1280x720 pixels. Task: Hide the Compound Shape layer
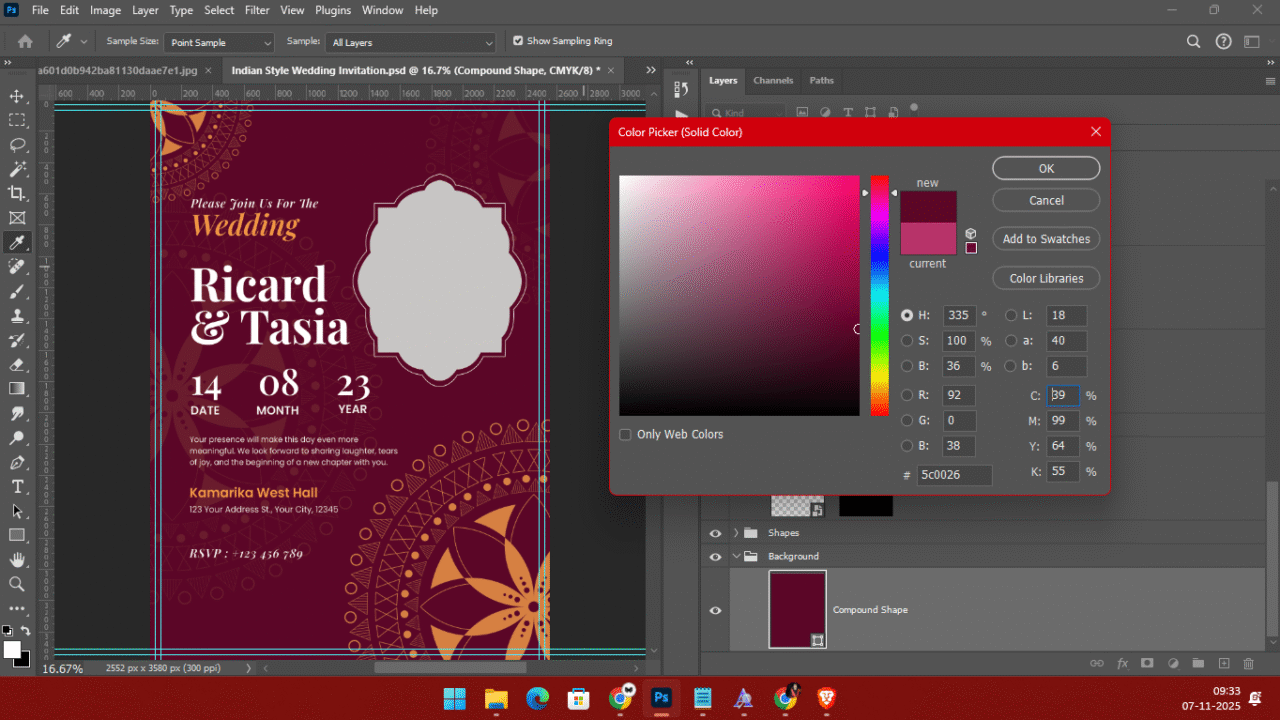pos(715,610)
